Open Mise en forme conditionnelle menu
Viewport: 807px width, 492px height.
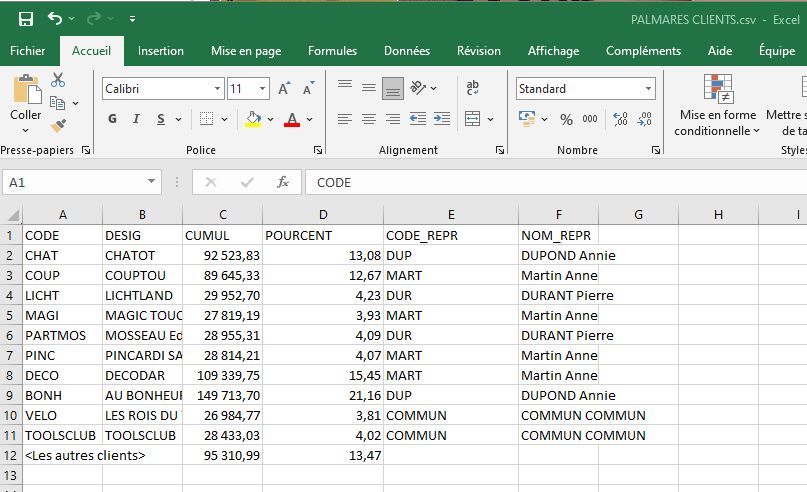pos(717,106)
